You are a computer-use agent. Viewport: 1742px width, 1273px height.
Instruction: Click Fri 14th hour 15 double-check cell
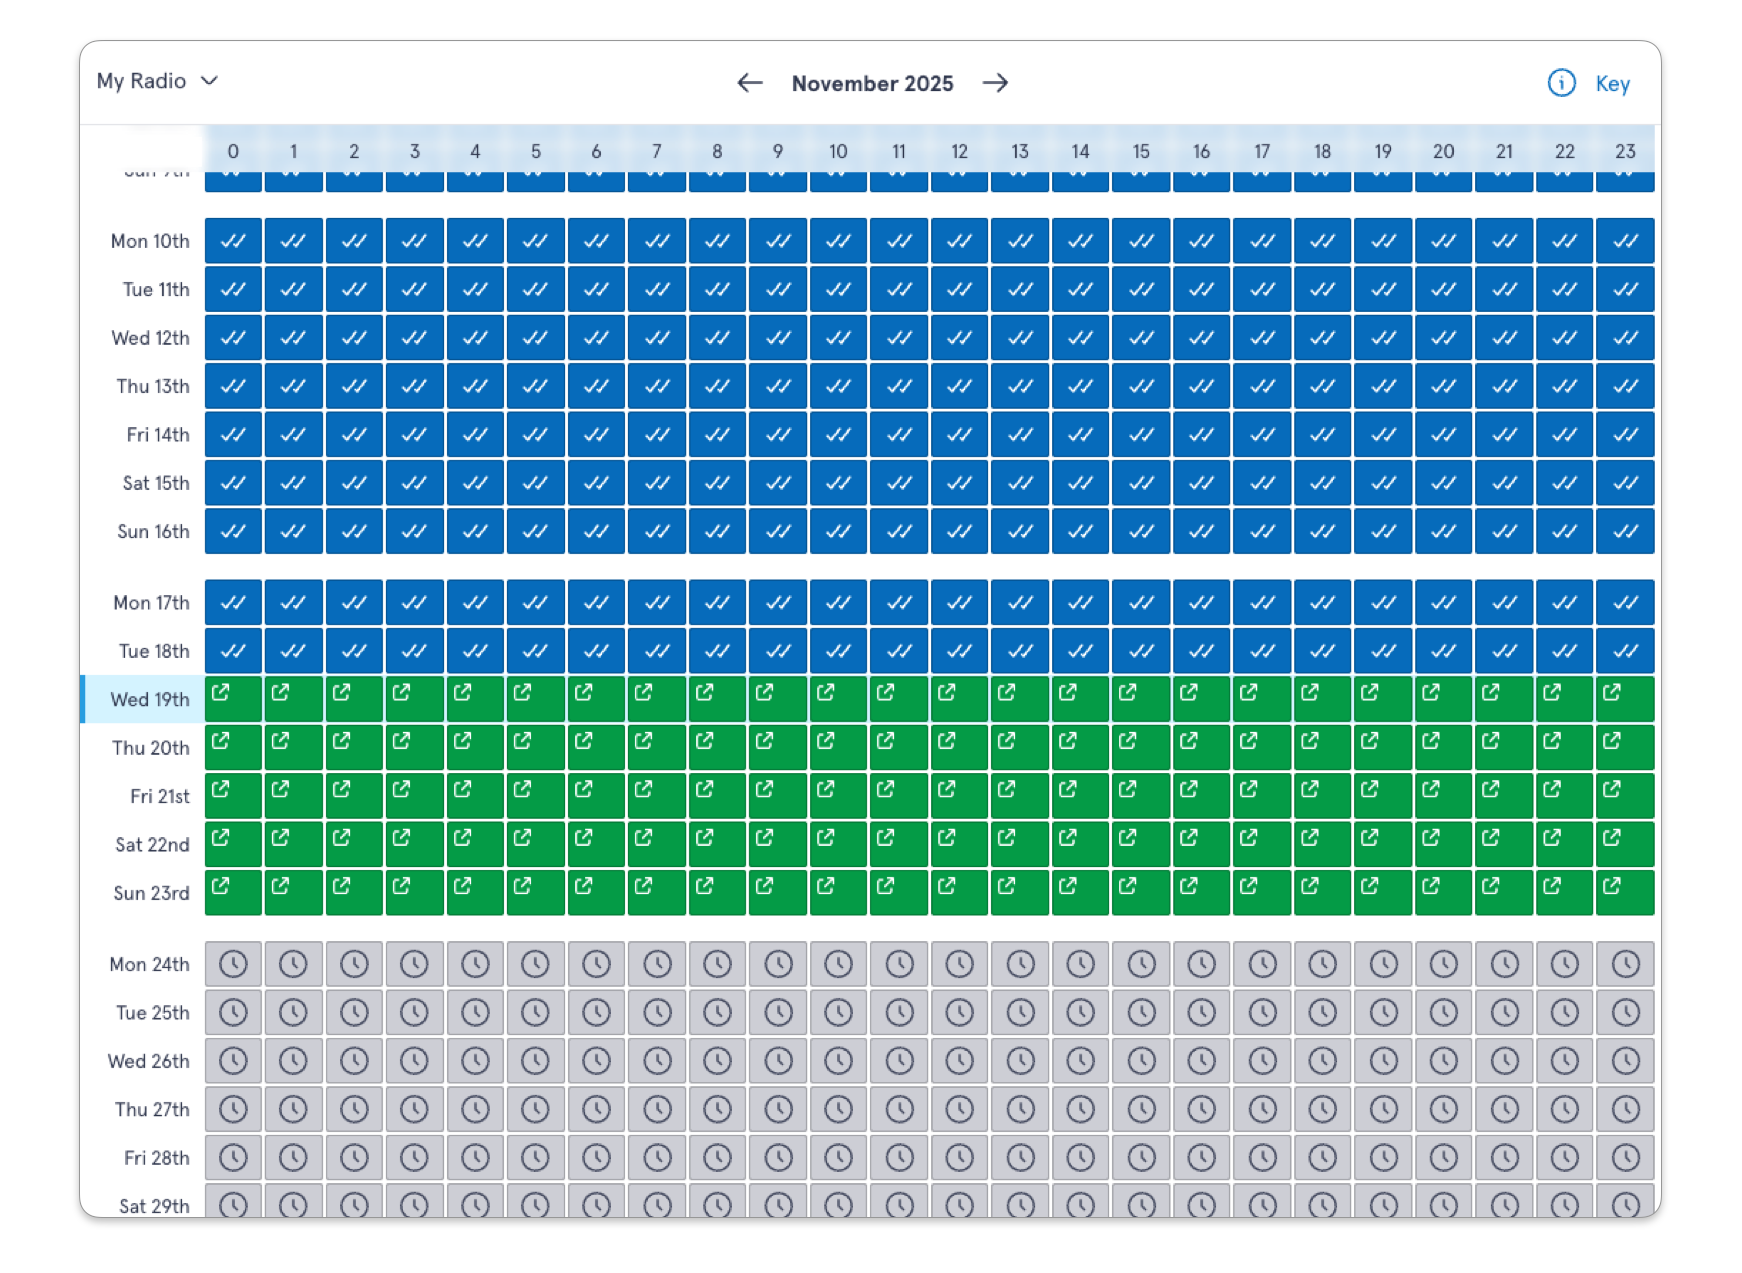1141,435
